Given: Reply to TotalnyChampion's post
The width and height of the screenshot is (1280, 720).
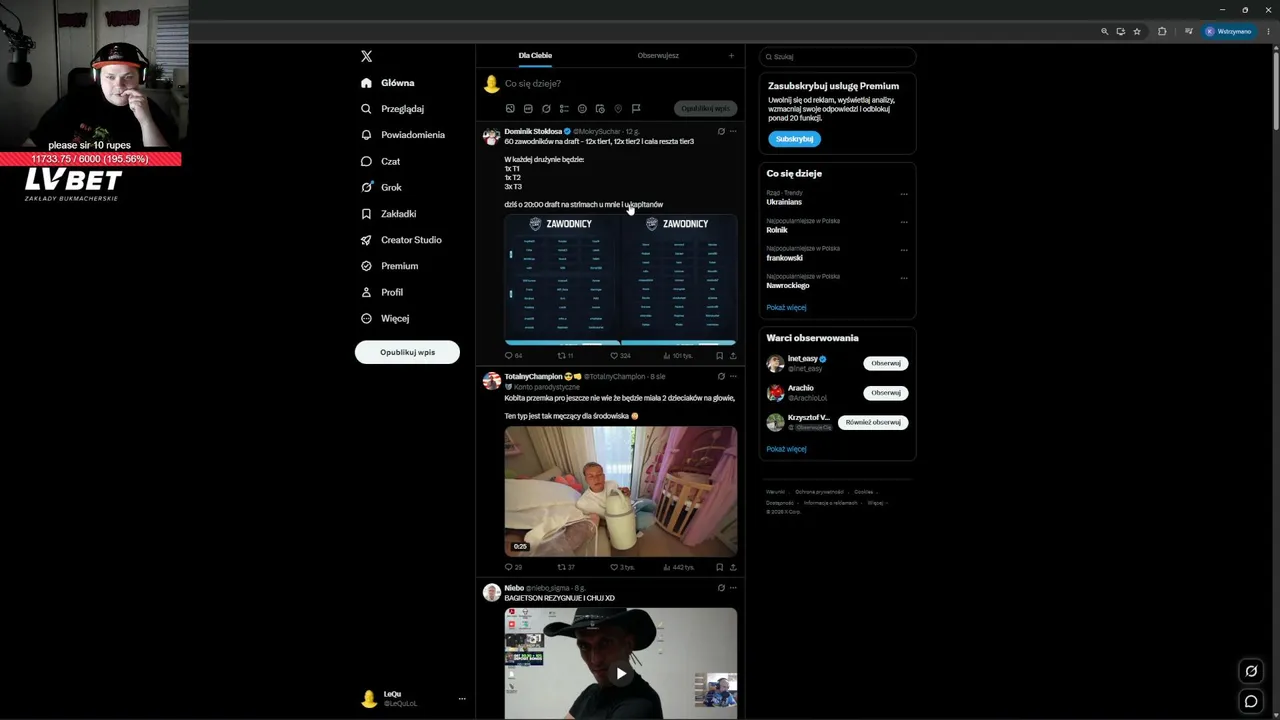Looking at the screenshot, I should [513, 568].
